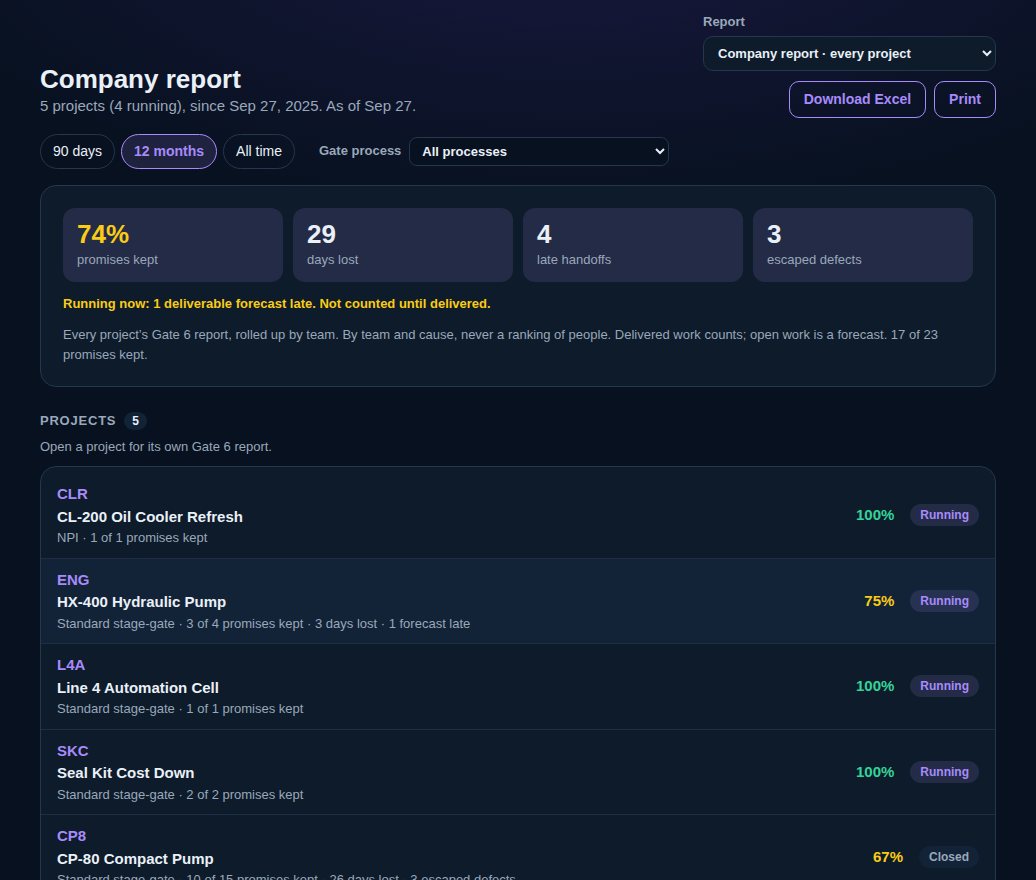Click the 74% promises kept card
Viewport: 1036px width, 880px height.
click(x=172, y=245)
